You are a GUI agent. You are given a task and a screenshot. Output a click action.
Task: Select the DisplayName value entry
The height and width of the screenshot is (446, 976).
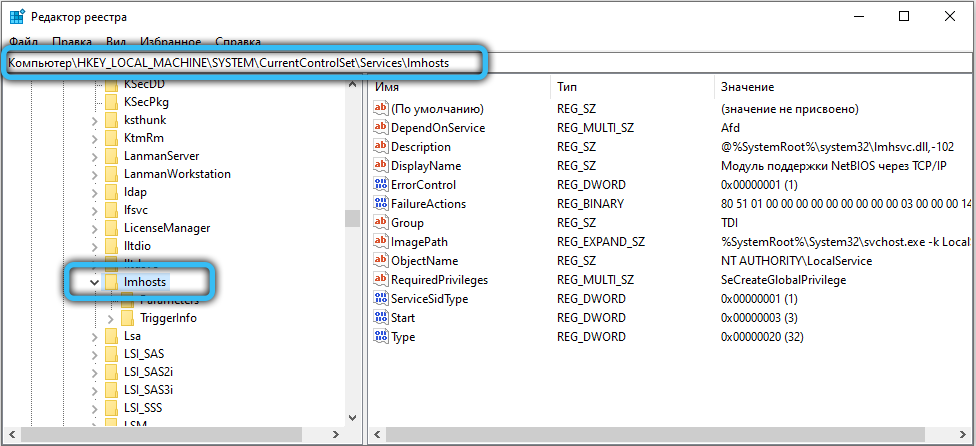pyautogui.click(x=426, y=166)
